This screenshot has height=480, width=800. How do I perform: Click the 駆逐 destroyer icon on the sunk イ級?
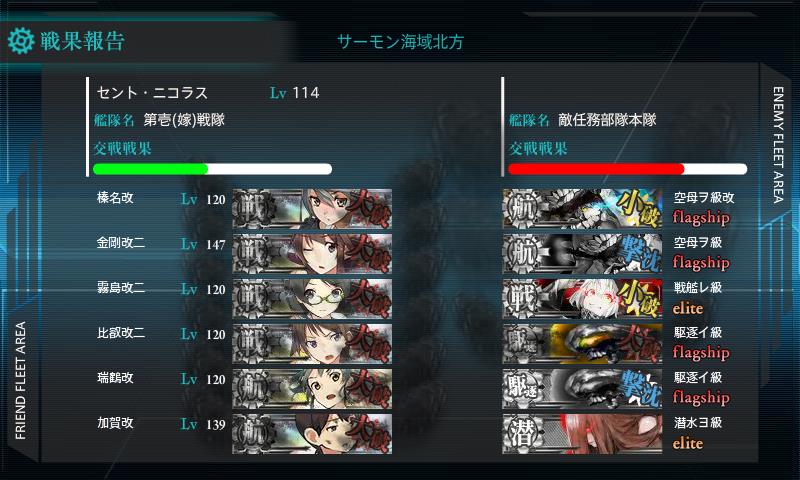pos(522,389)
